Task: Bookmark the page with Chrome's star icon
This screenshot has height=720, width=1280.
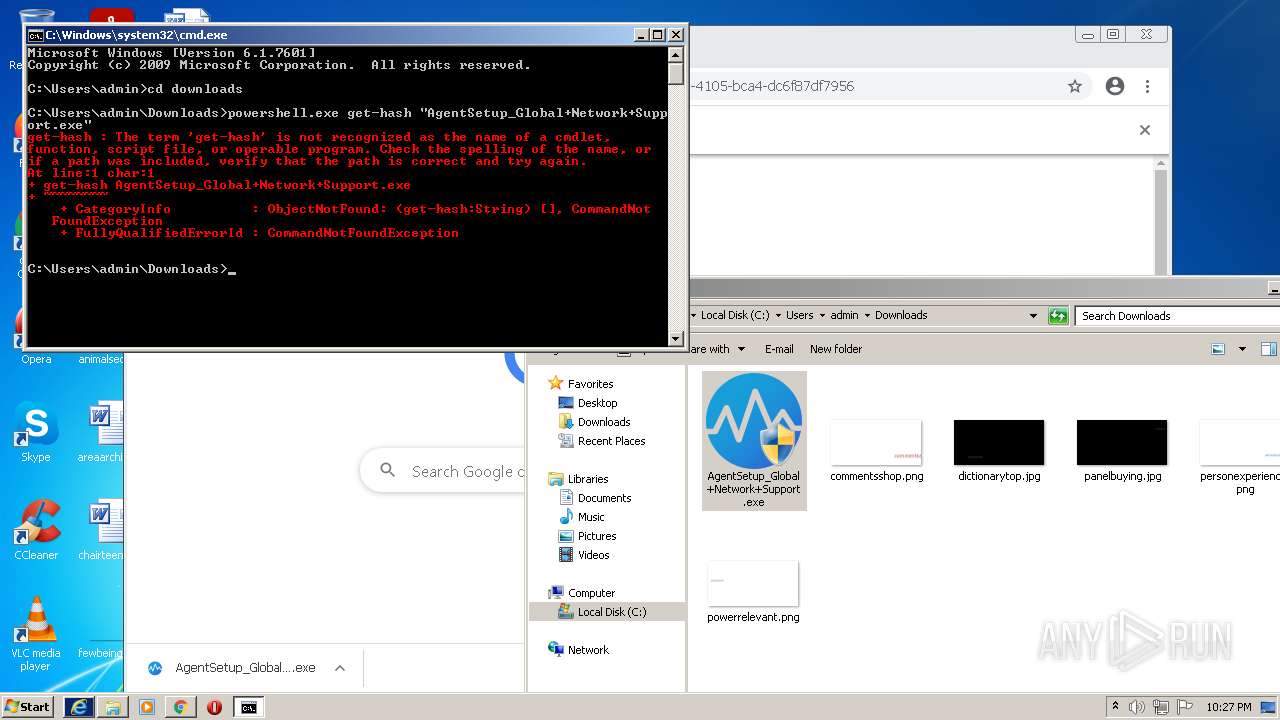Action: point(1075,86)
